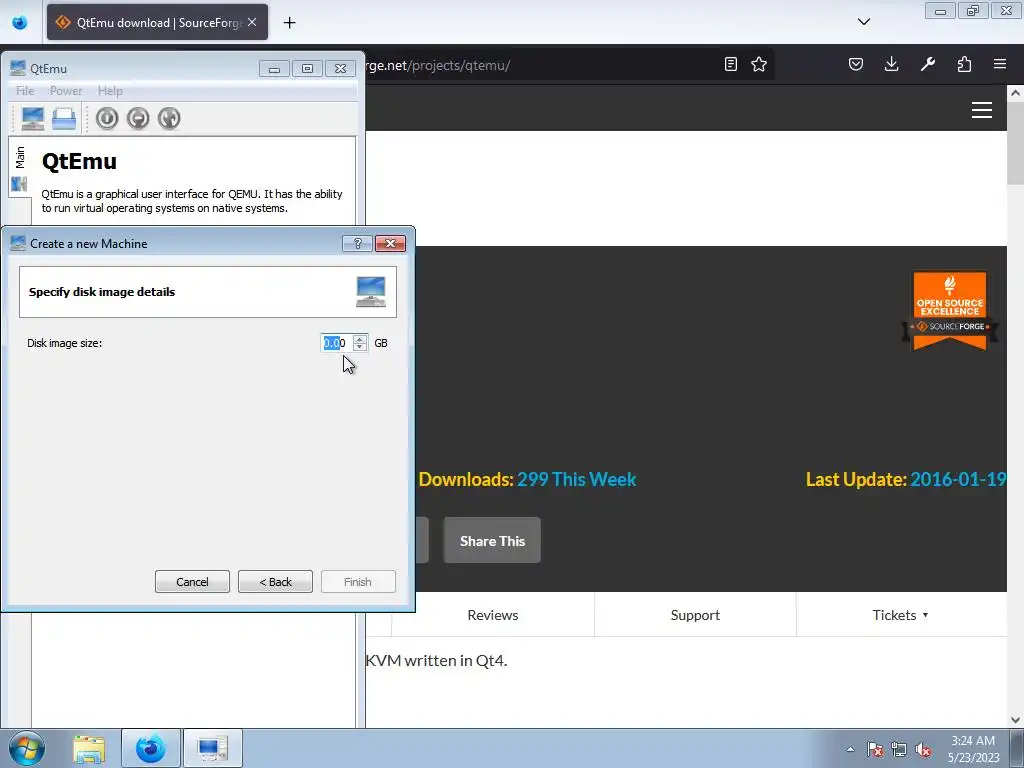Click the open machine icon in QtEmu toolbar
The width and height of the screenshot is (1024, 768).
click(x=64, y=118)
